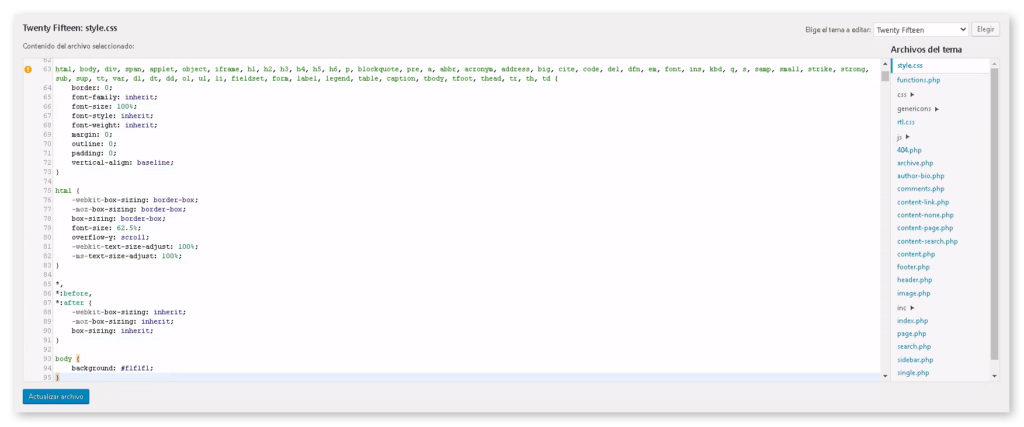The image size is (1024, 427).
Task: Click line number 75 in the gutter
Action: [x=47, y=191]
